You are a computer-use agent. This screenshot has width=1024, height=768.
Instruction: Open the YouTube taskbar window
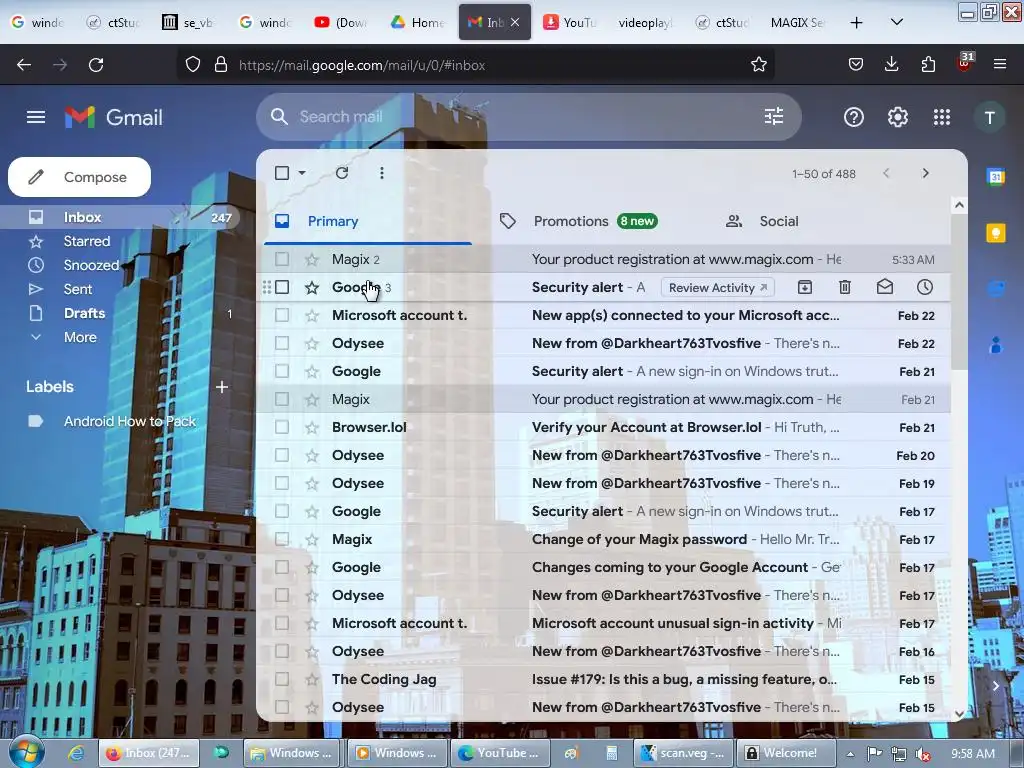pos(499,753)
